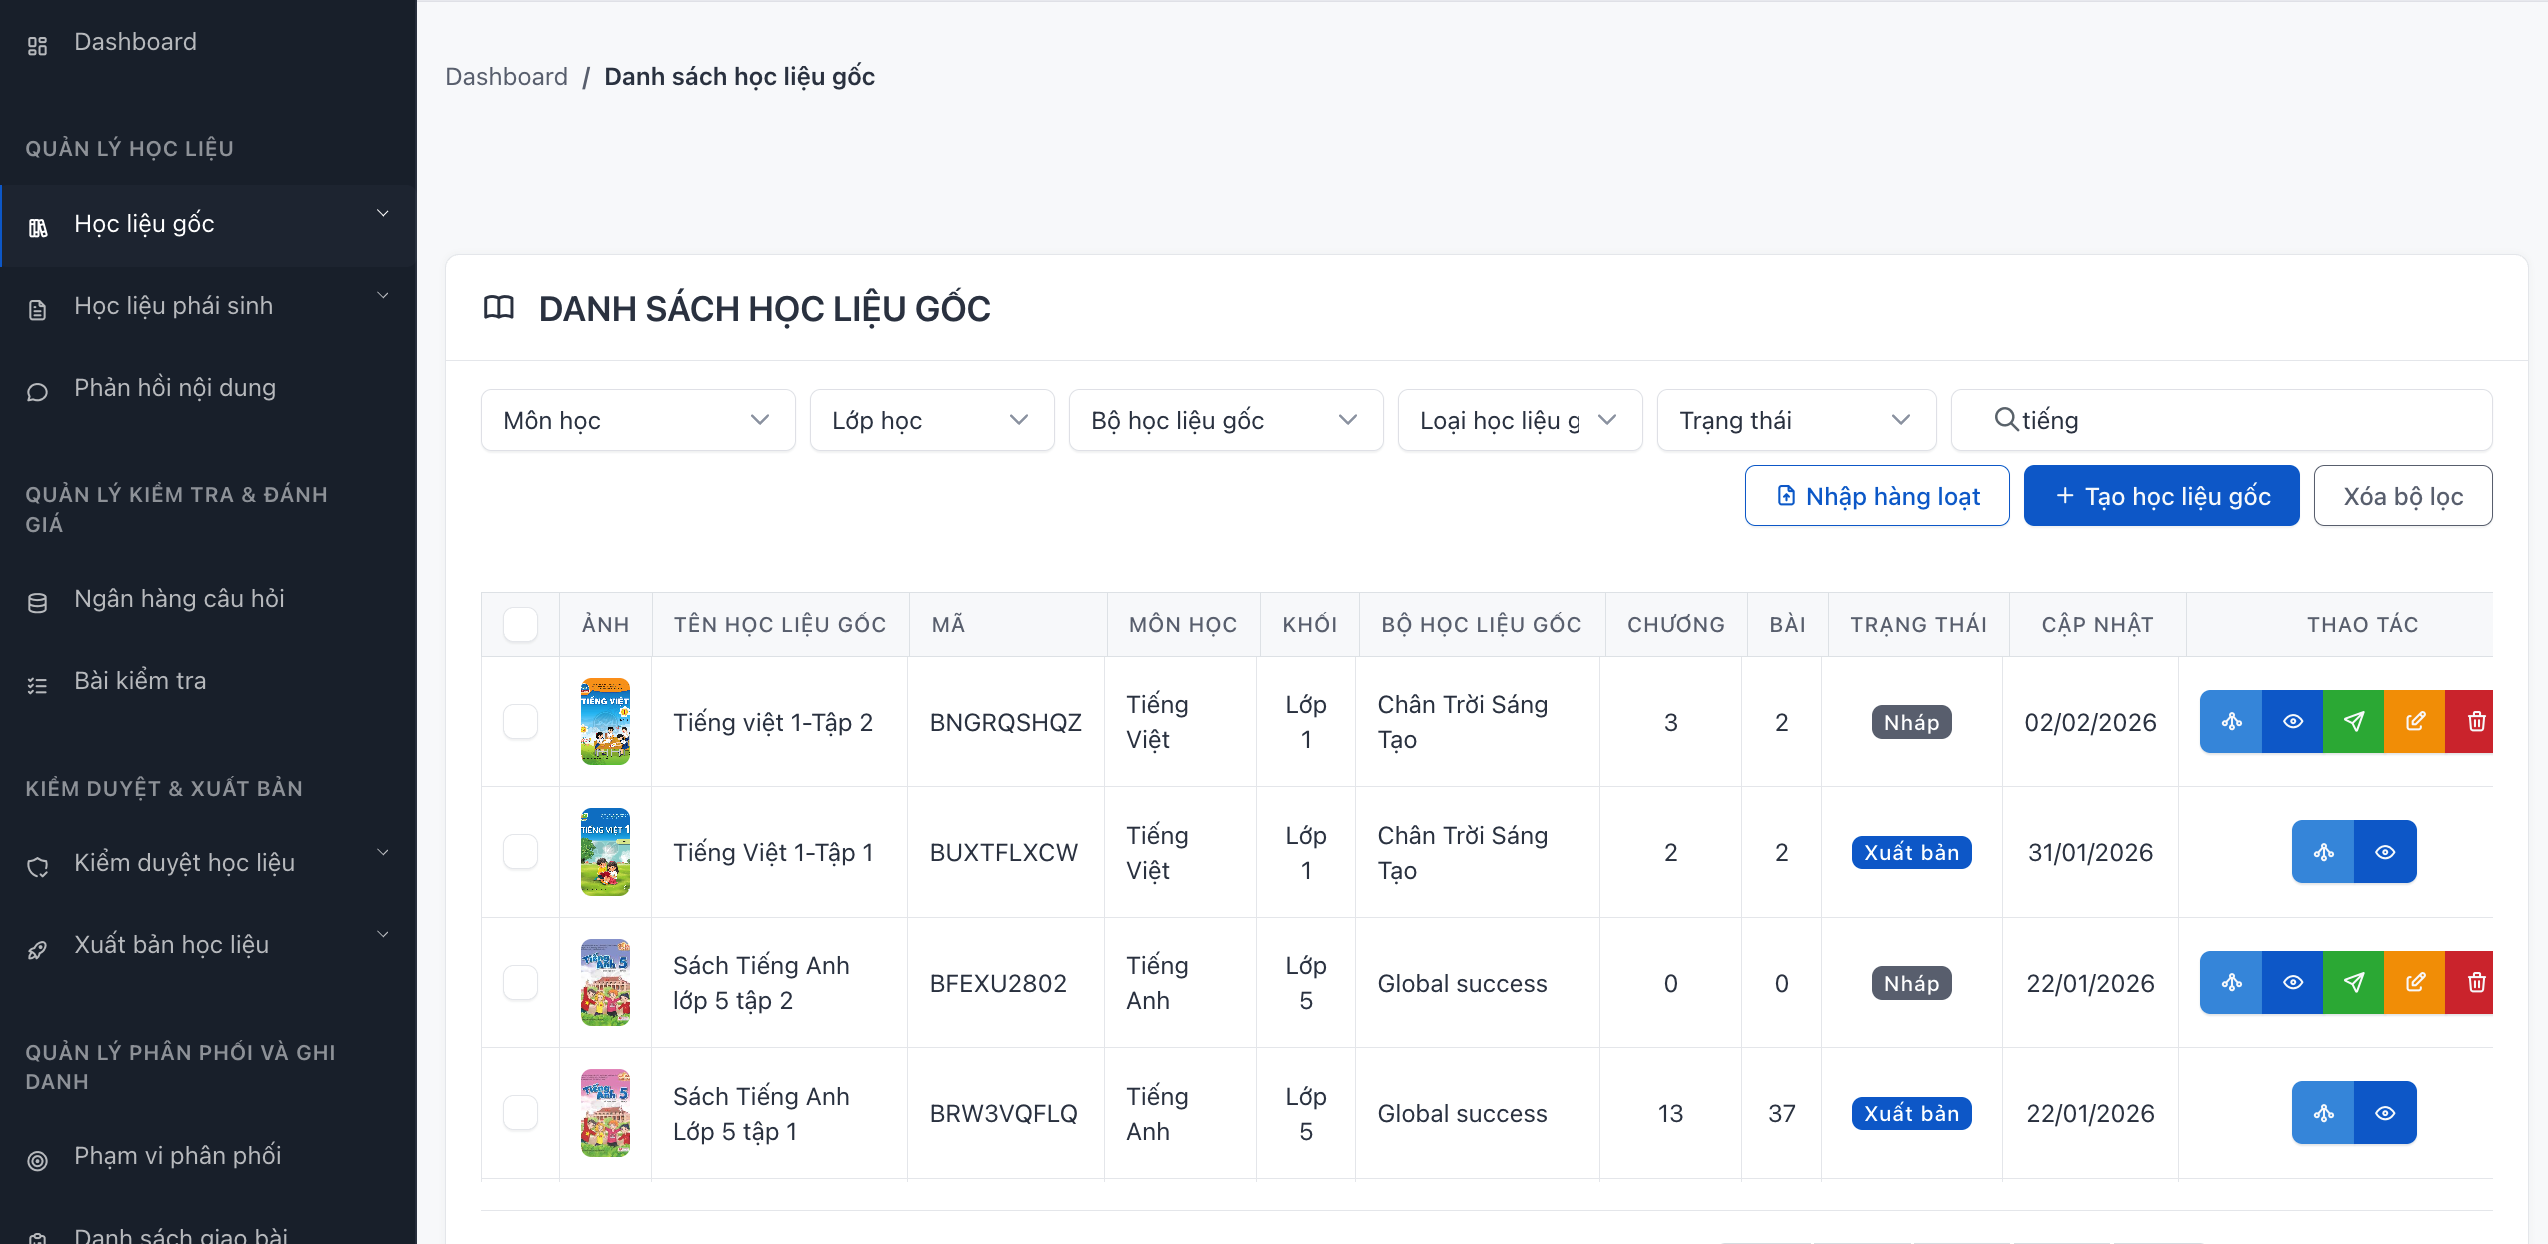Click the Bài kiểm tra checklist icon

38,684
